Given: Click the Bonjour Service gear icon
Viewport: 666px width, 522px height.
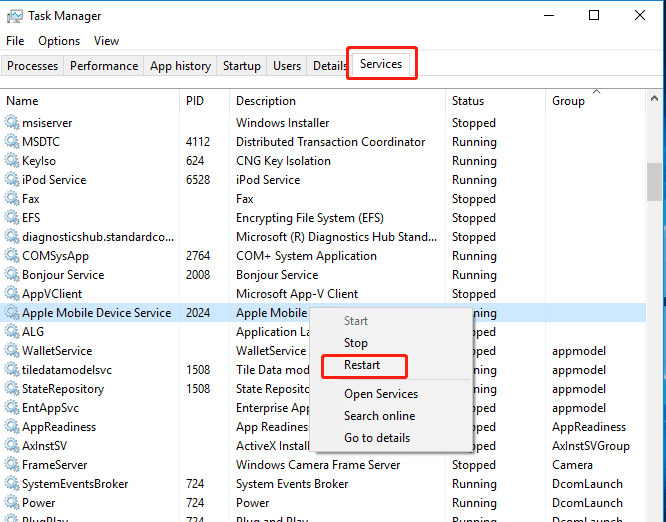Looking at the screenshot, I should click(x=12, y=275).
